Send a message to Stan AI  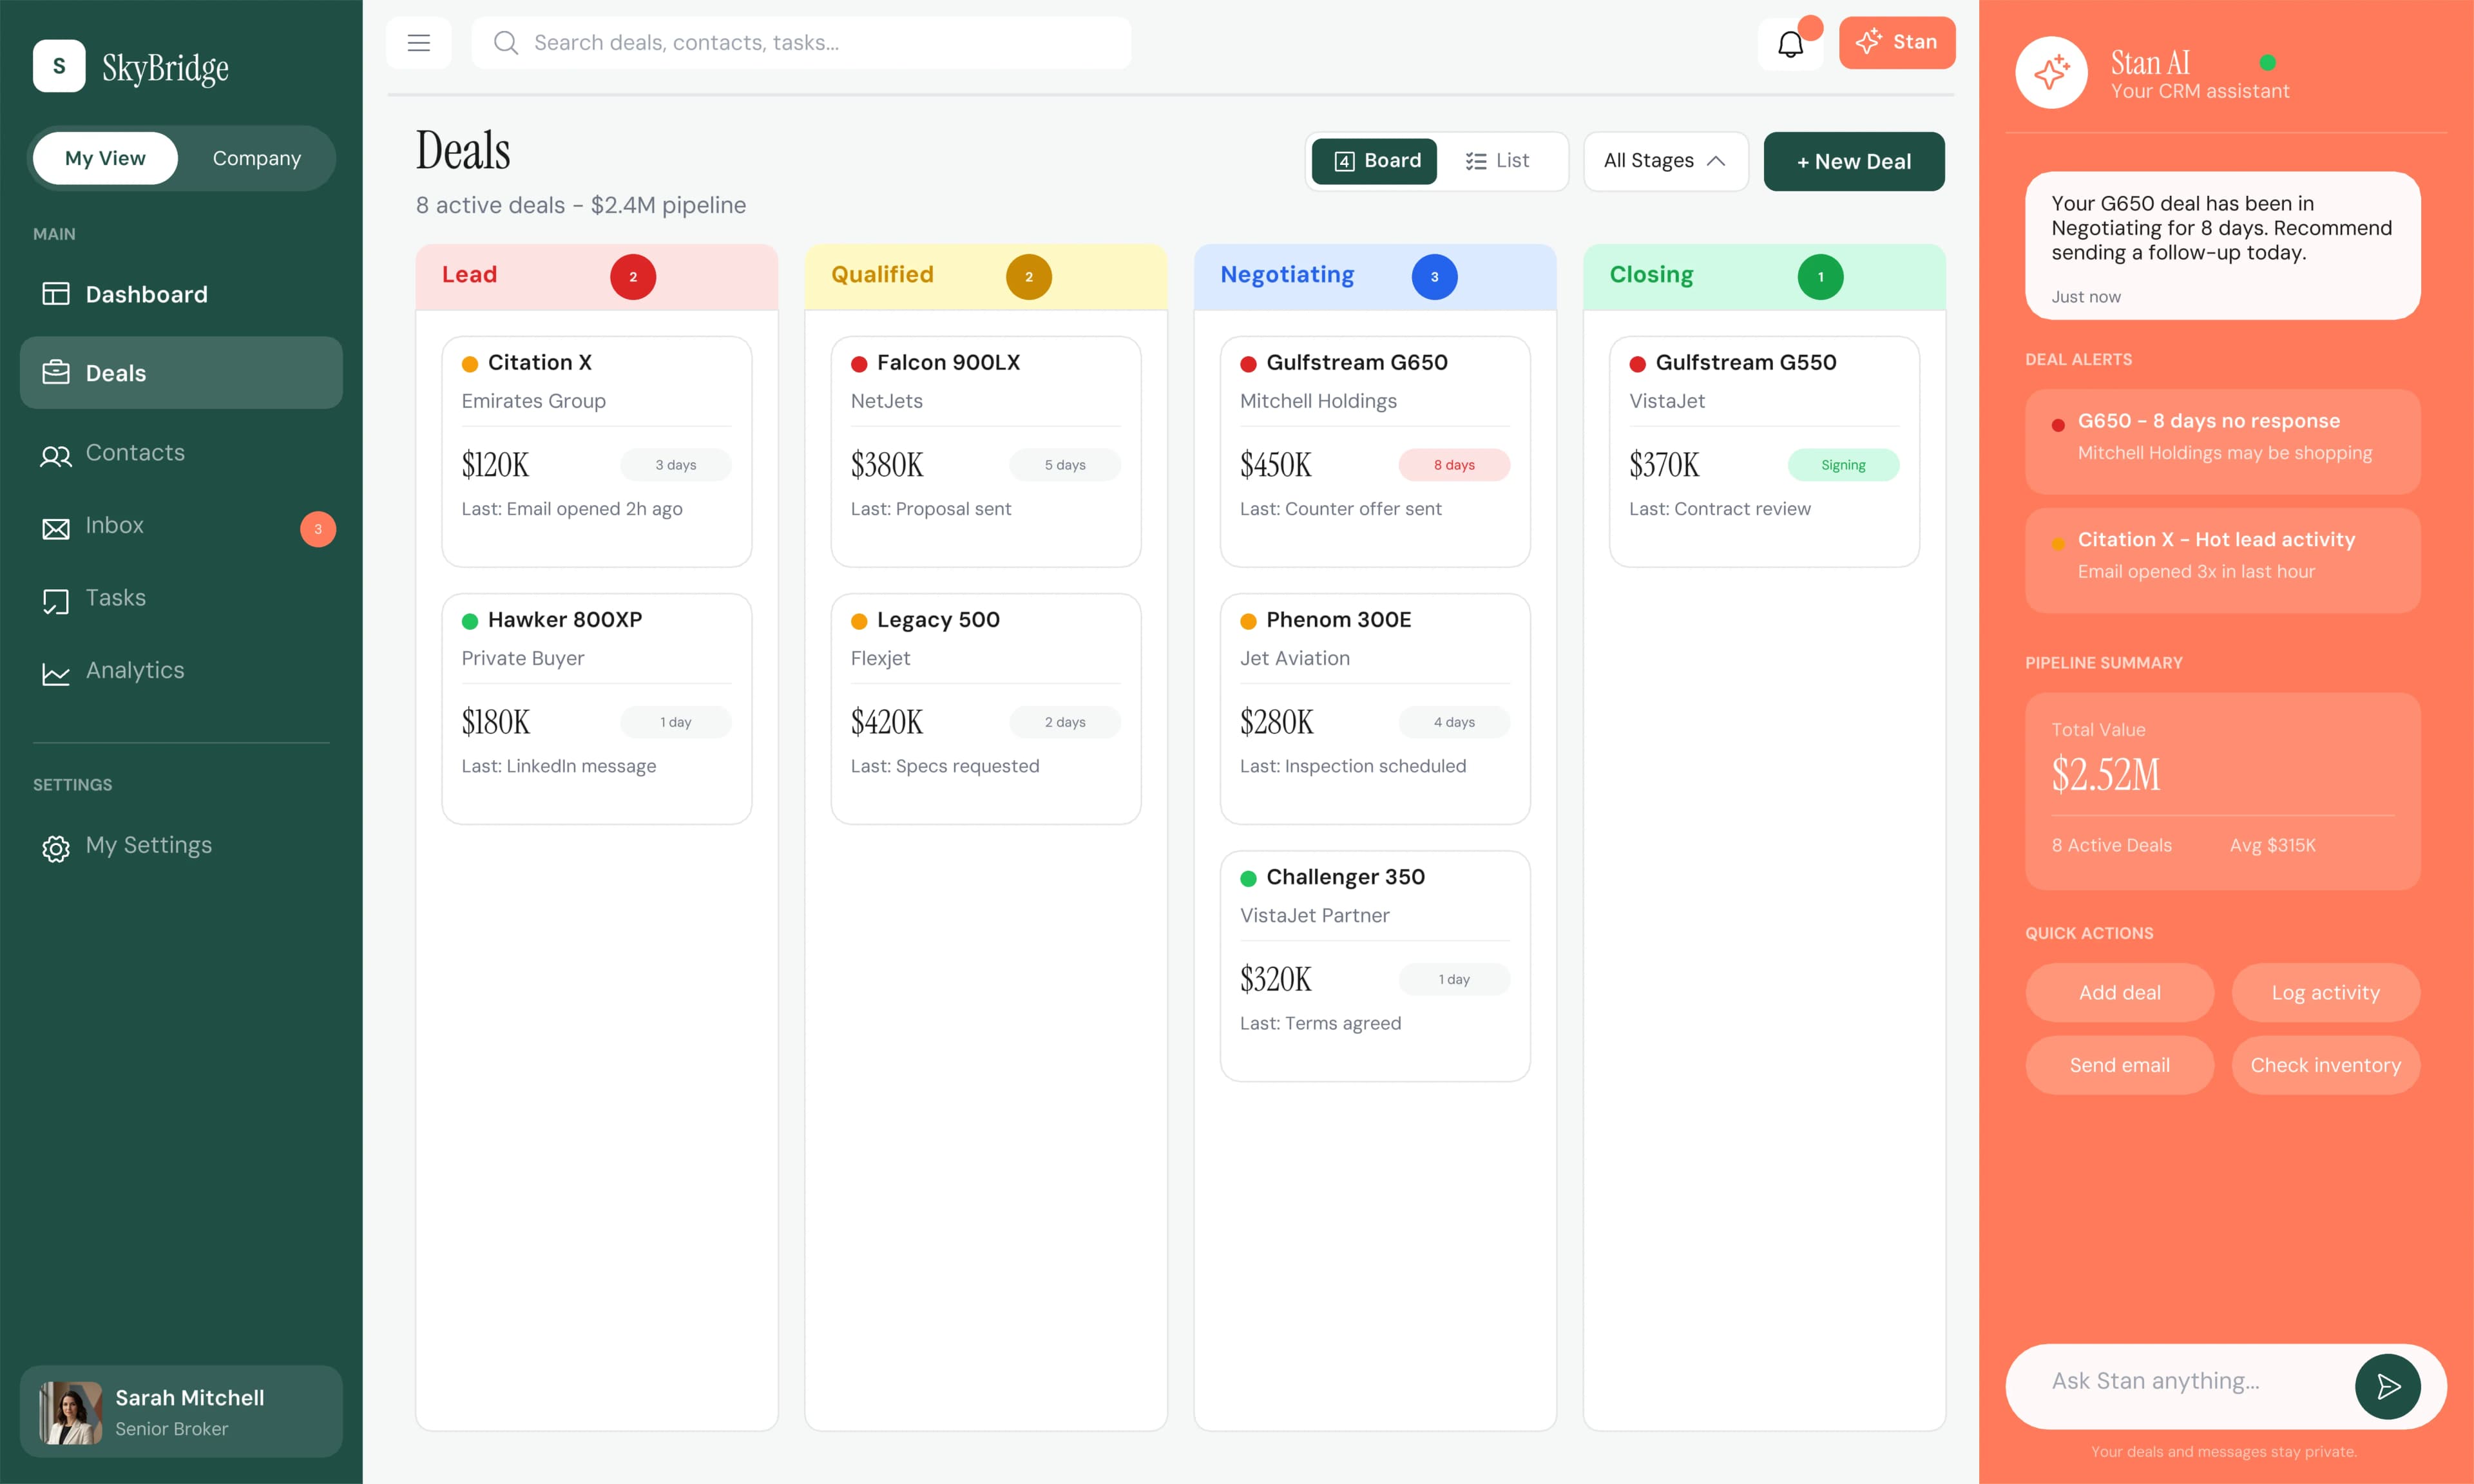(2389, 1386)
